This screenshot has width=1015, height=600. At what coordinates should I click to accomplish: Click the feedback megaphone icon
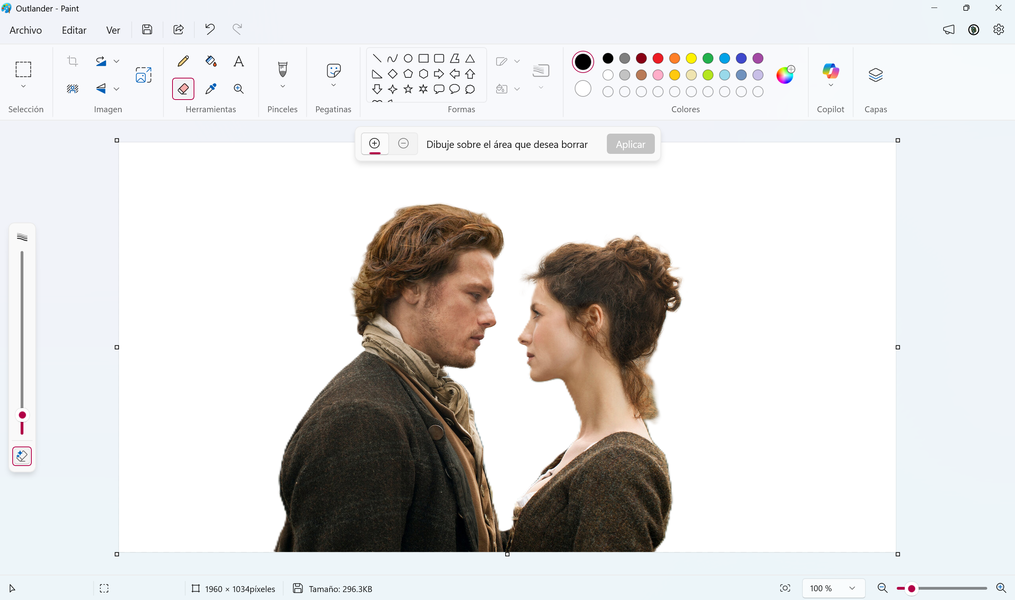point(948,30)
